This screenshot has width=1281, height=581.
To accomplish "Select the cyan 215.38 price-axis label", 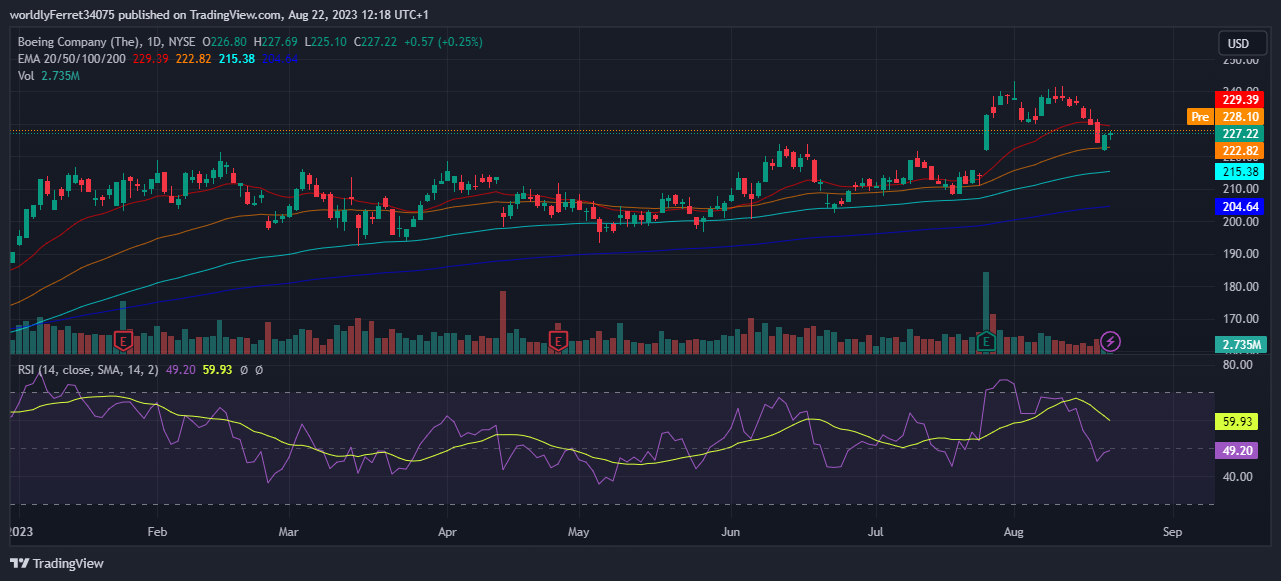I will [1240, 172].
